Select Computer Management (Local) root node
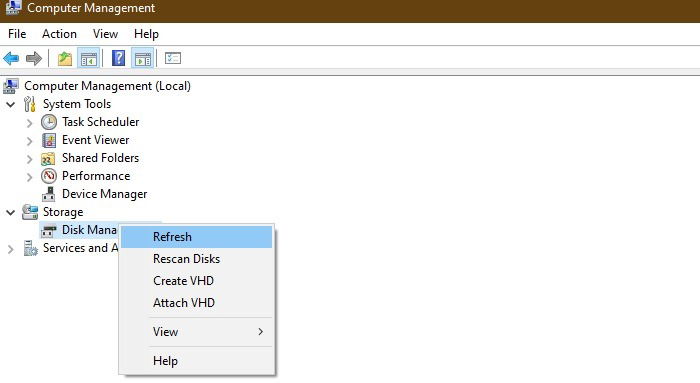This screenshot has width=700, height=383. pyautogui.click(x=107, y=86)
